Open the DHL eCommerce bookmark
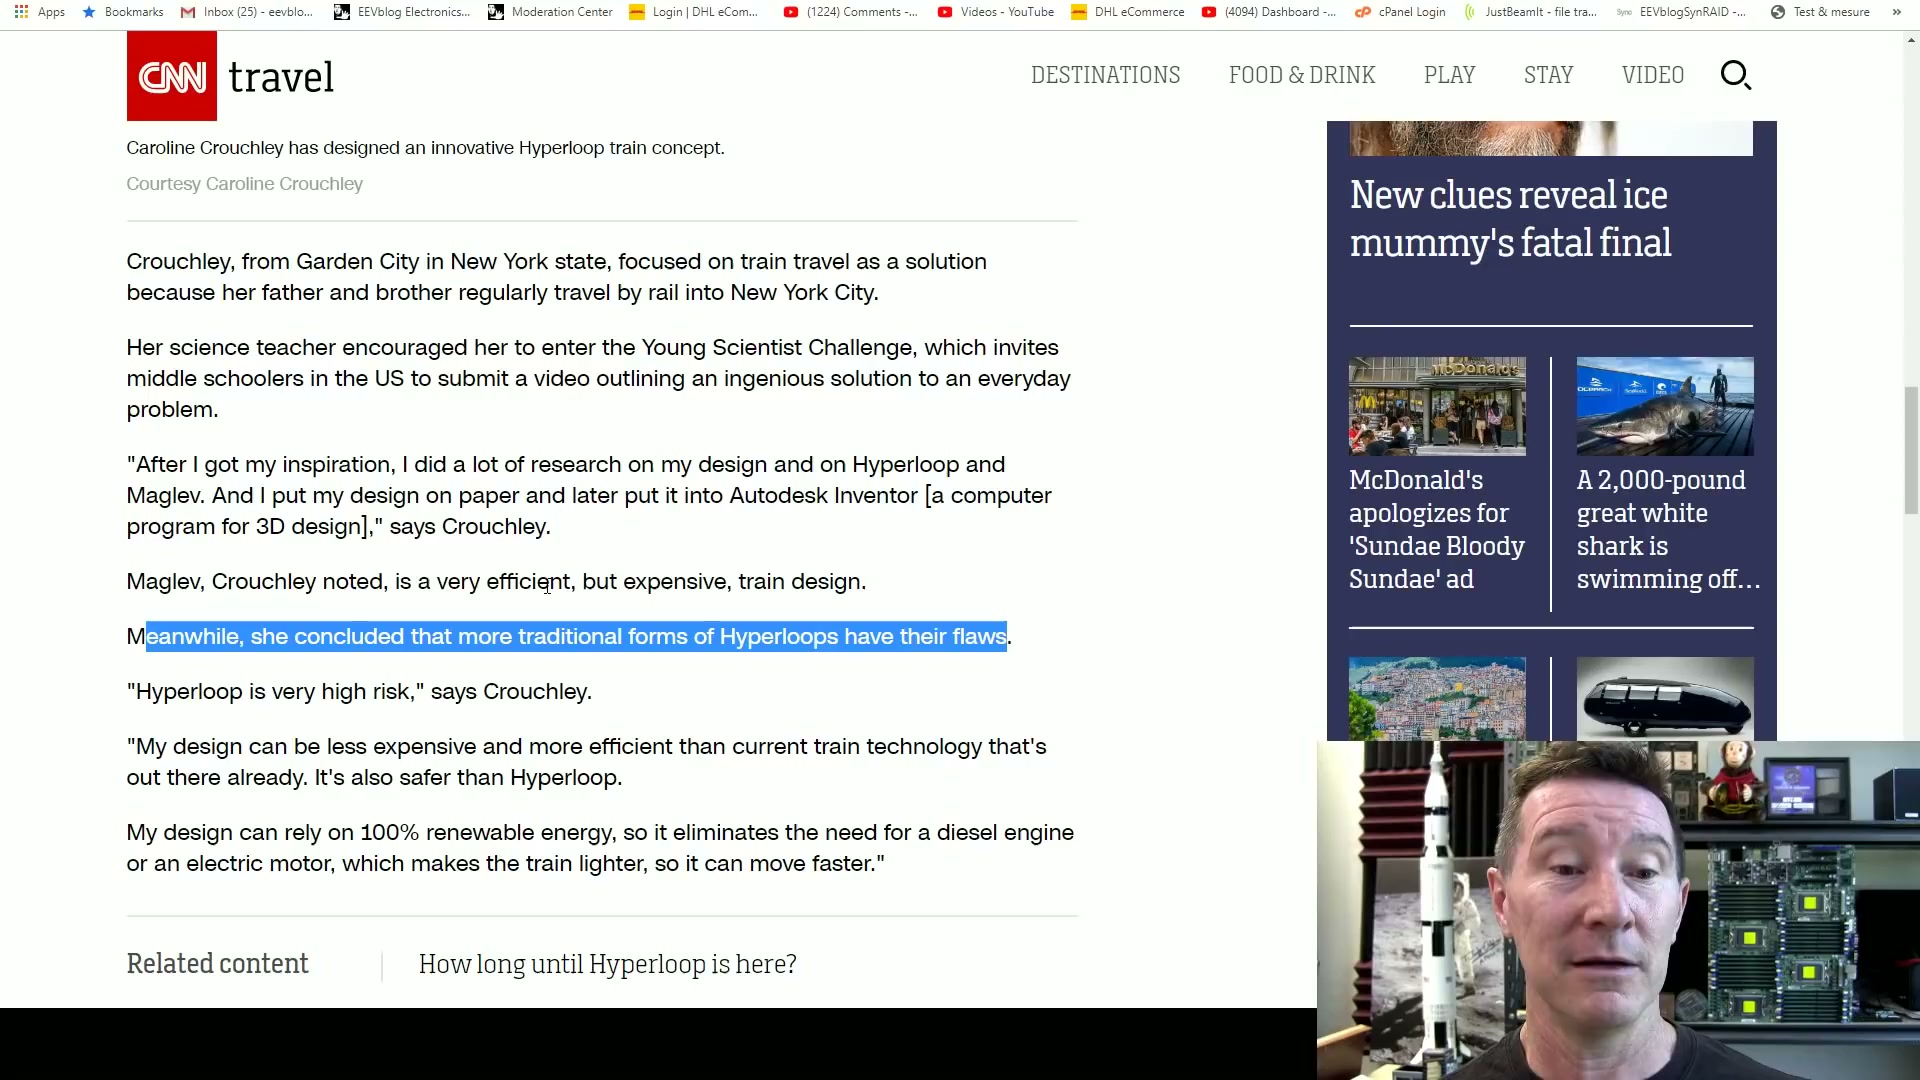 pos(1128,12)
